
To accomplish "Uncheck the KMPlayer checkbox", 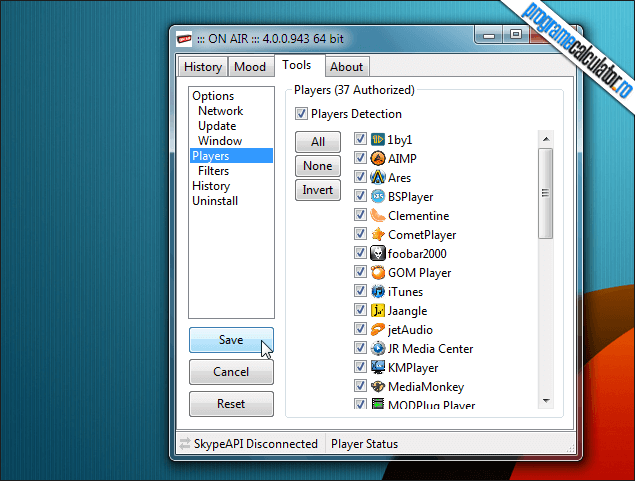I will (360, 367).
